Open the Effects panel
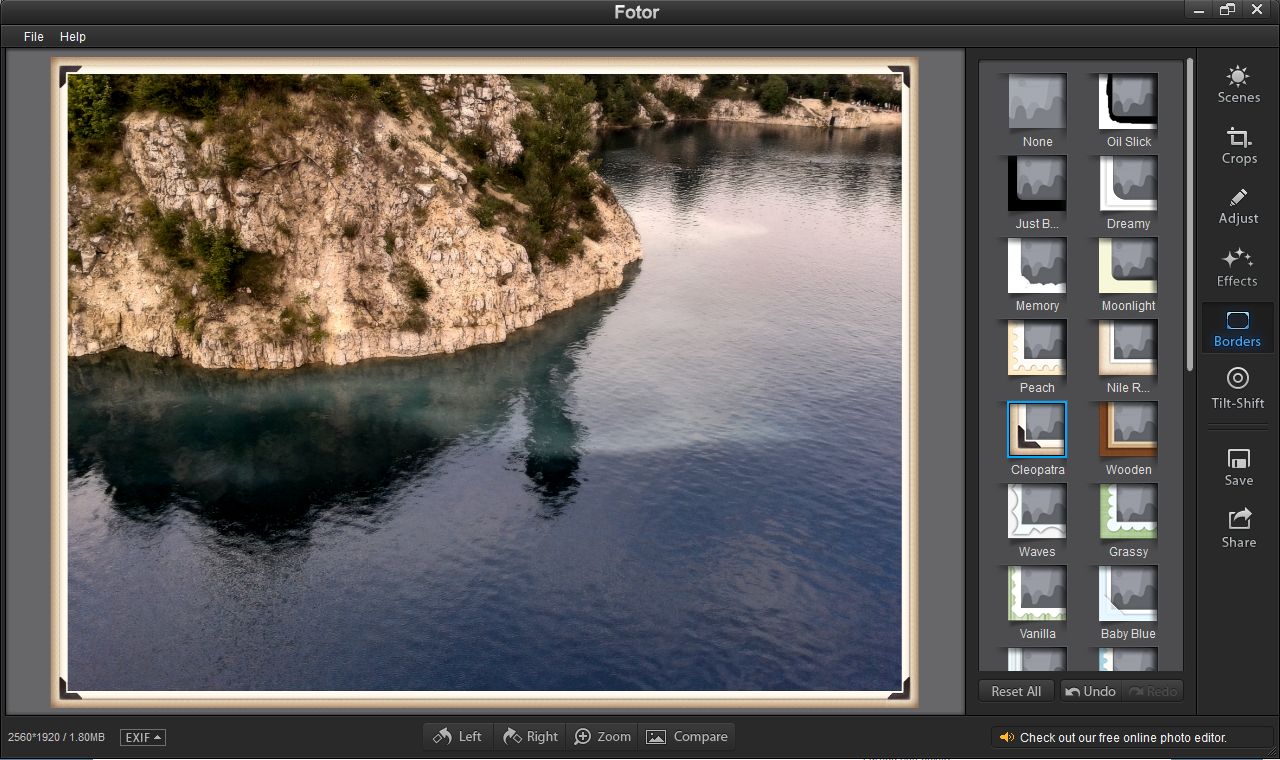This screenshot has height=760, width=1280. (x=1238, y=267)
